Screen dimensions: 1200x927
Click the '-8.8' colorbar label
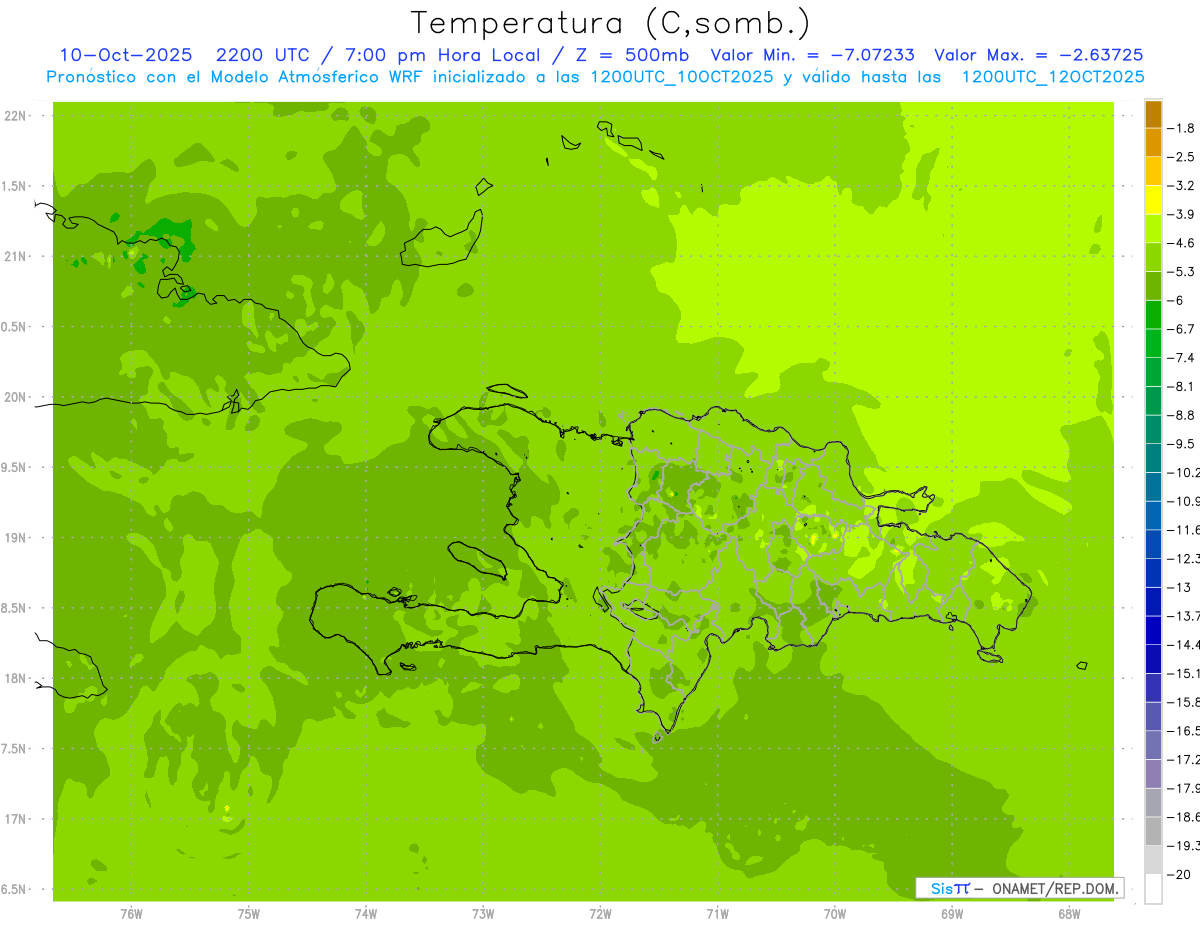coord(1182,415)
